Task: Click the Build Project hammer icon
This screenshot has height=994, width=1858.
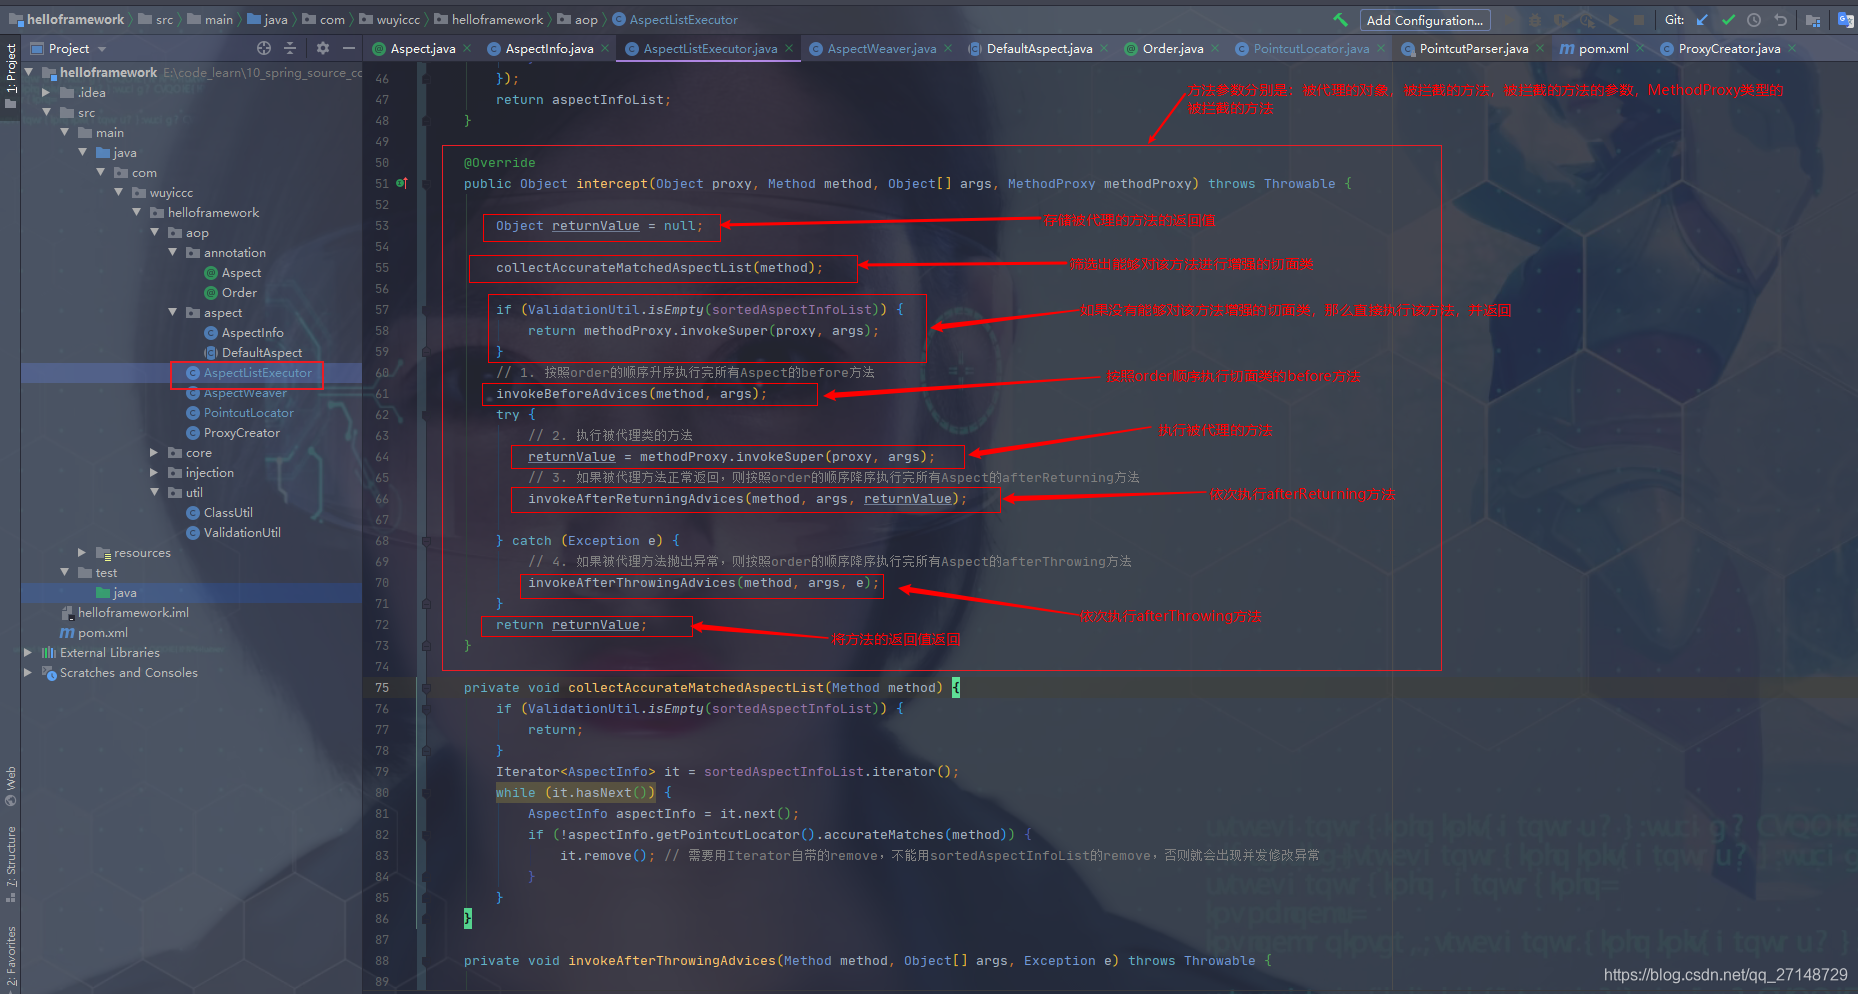Action: coord(1340,20)
